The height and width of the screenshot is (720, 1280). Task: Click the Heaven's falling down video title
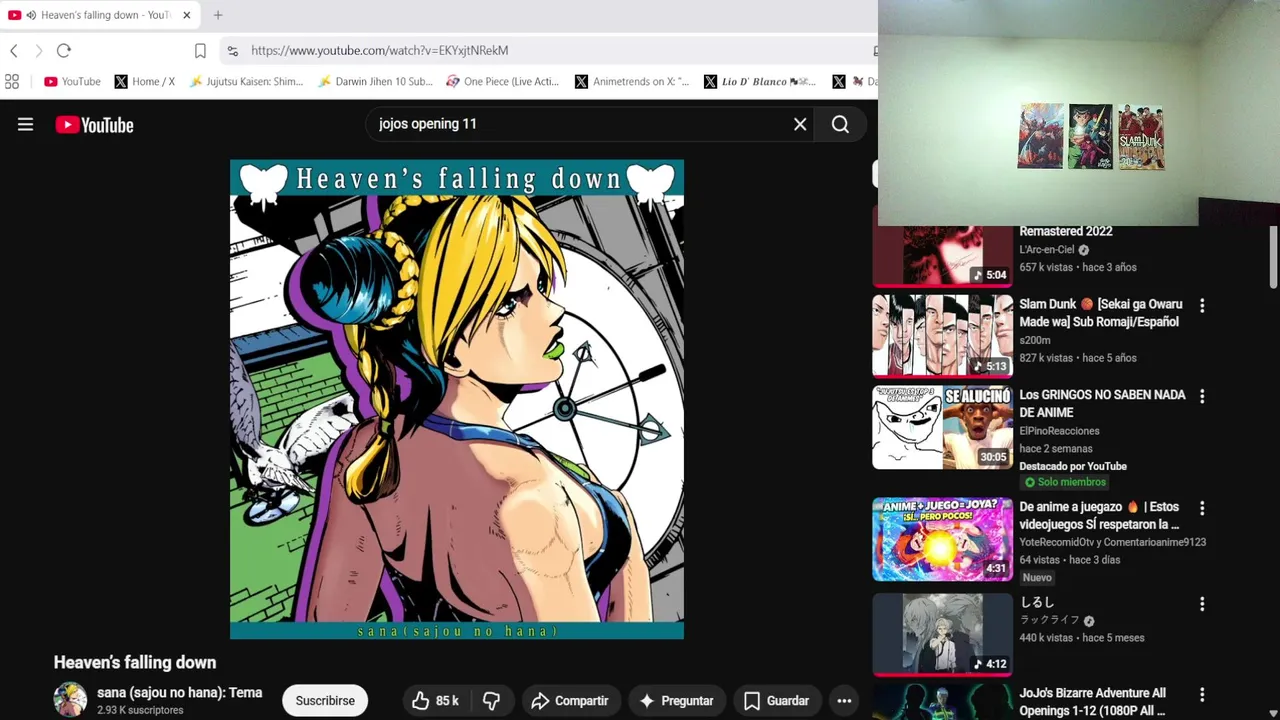(135, 662)
